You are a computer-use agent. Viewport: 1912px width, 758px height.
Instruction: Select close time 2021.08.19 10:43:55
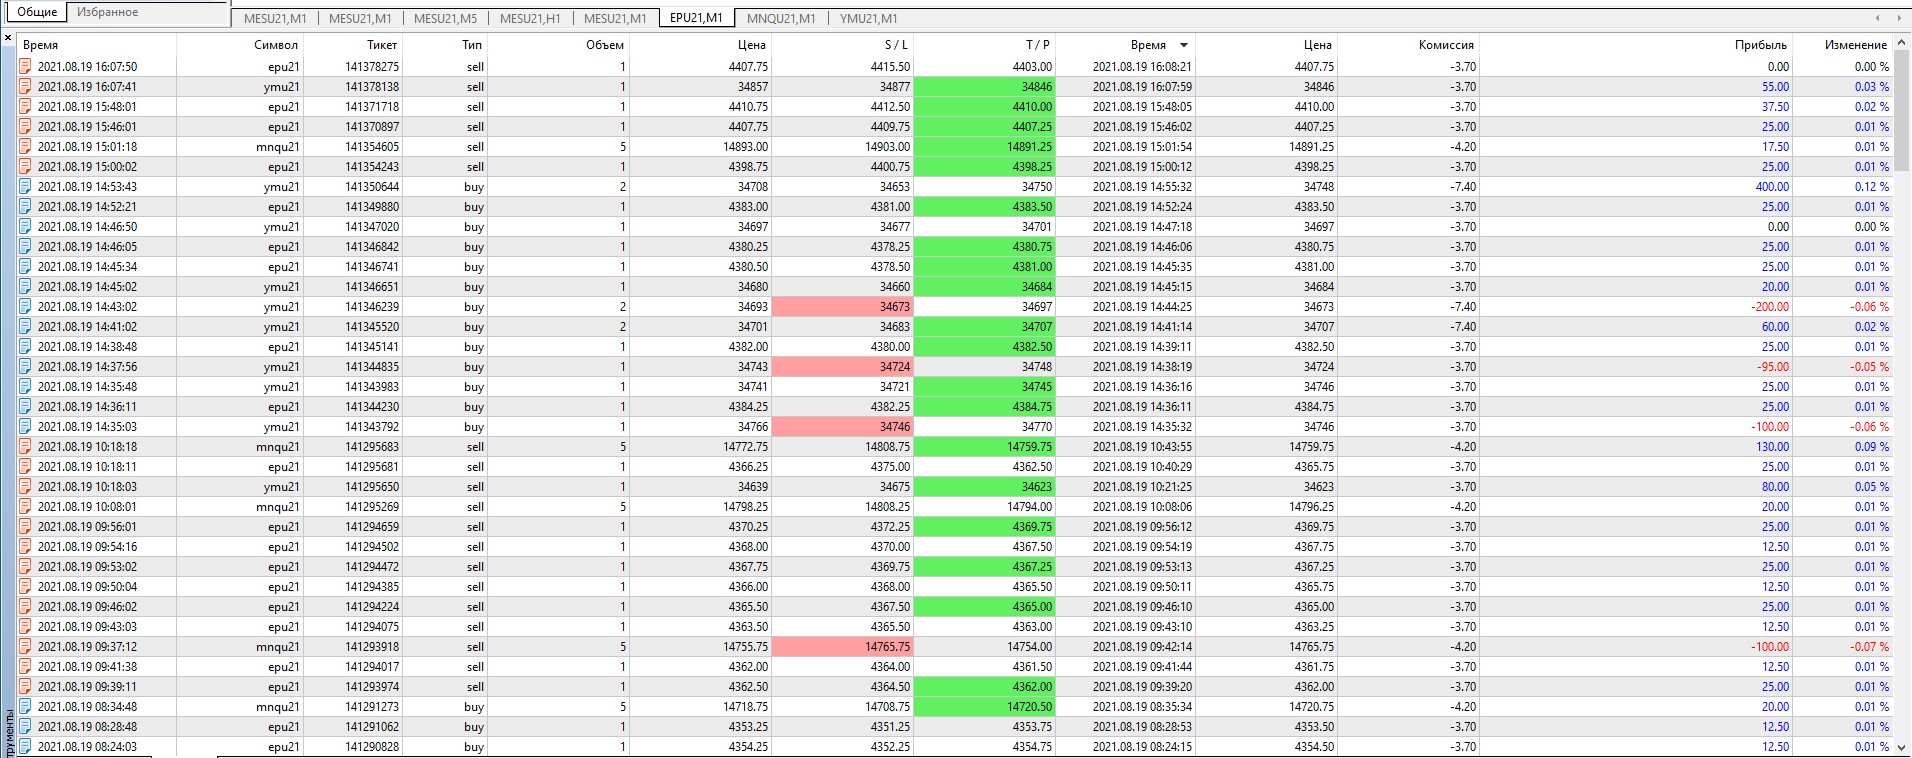coord(1142,447)
